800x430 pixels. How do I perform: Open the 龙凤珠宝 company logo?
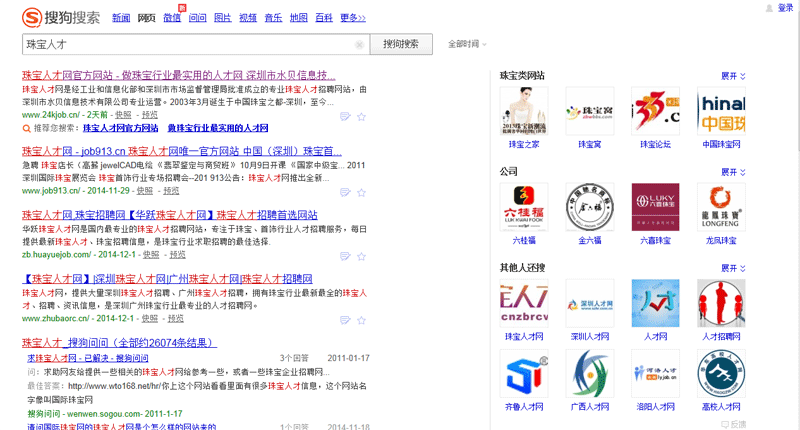pyautogui.click(x=721, y=207)
